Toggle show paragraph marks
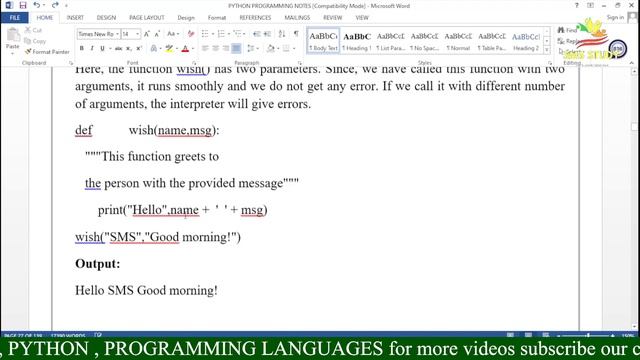Image resolution: width=640 pixels, height=360 pixels. [296, 34]
